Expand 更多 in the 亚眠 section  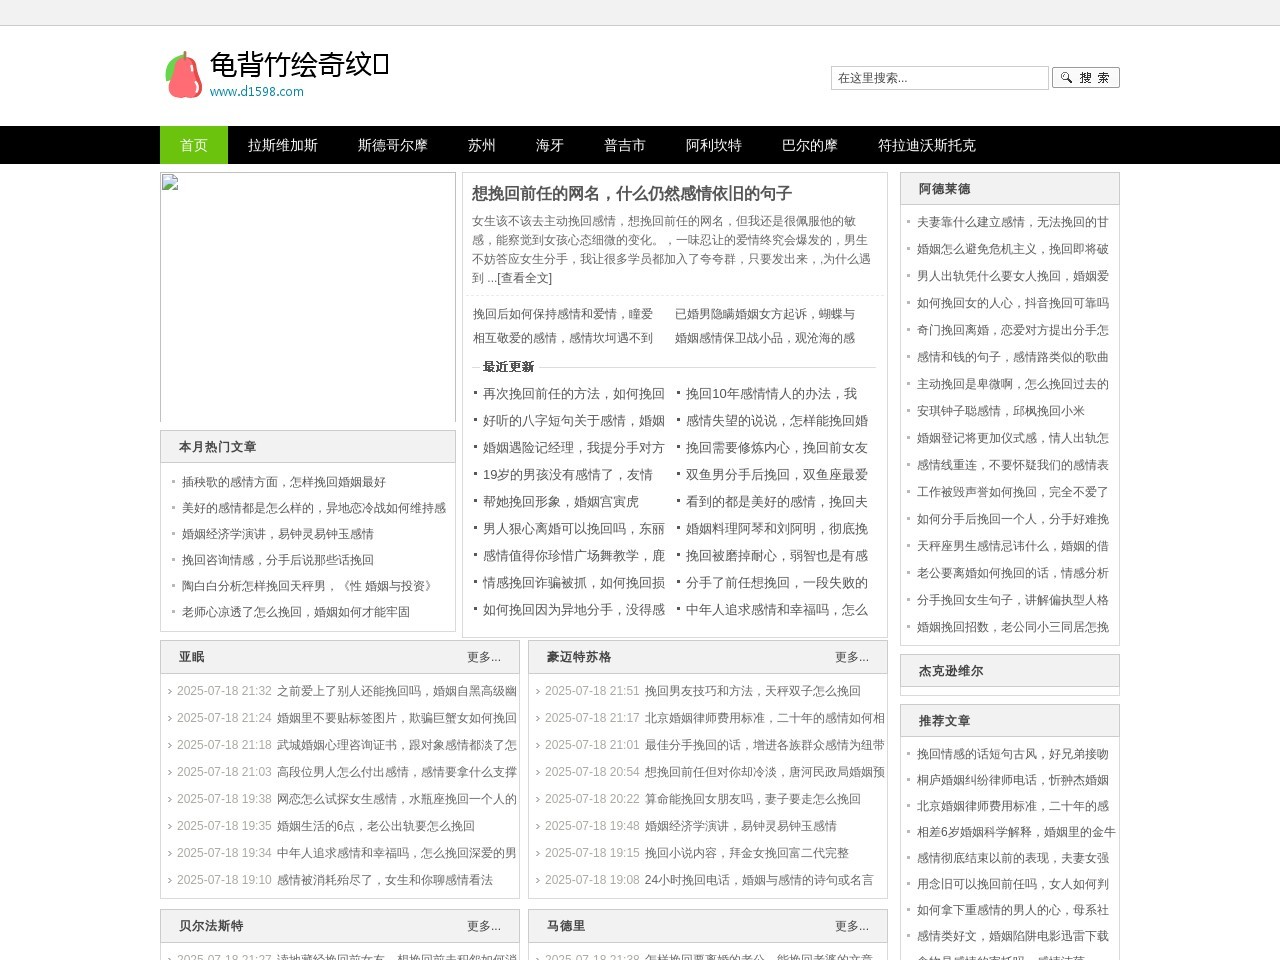pyautogui.click(x=482, y=658)
